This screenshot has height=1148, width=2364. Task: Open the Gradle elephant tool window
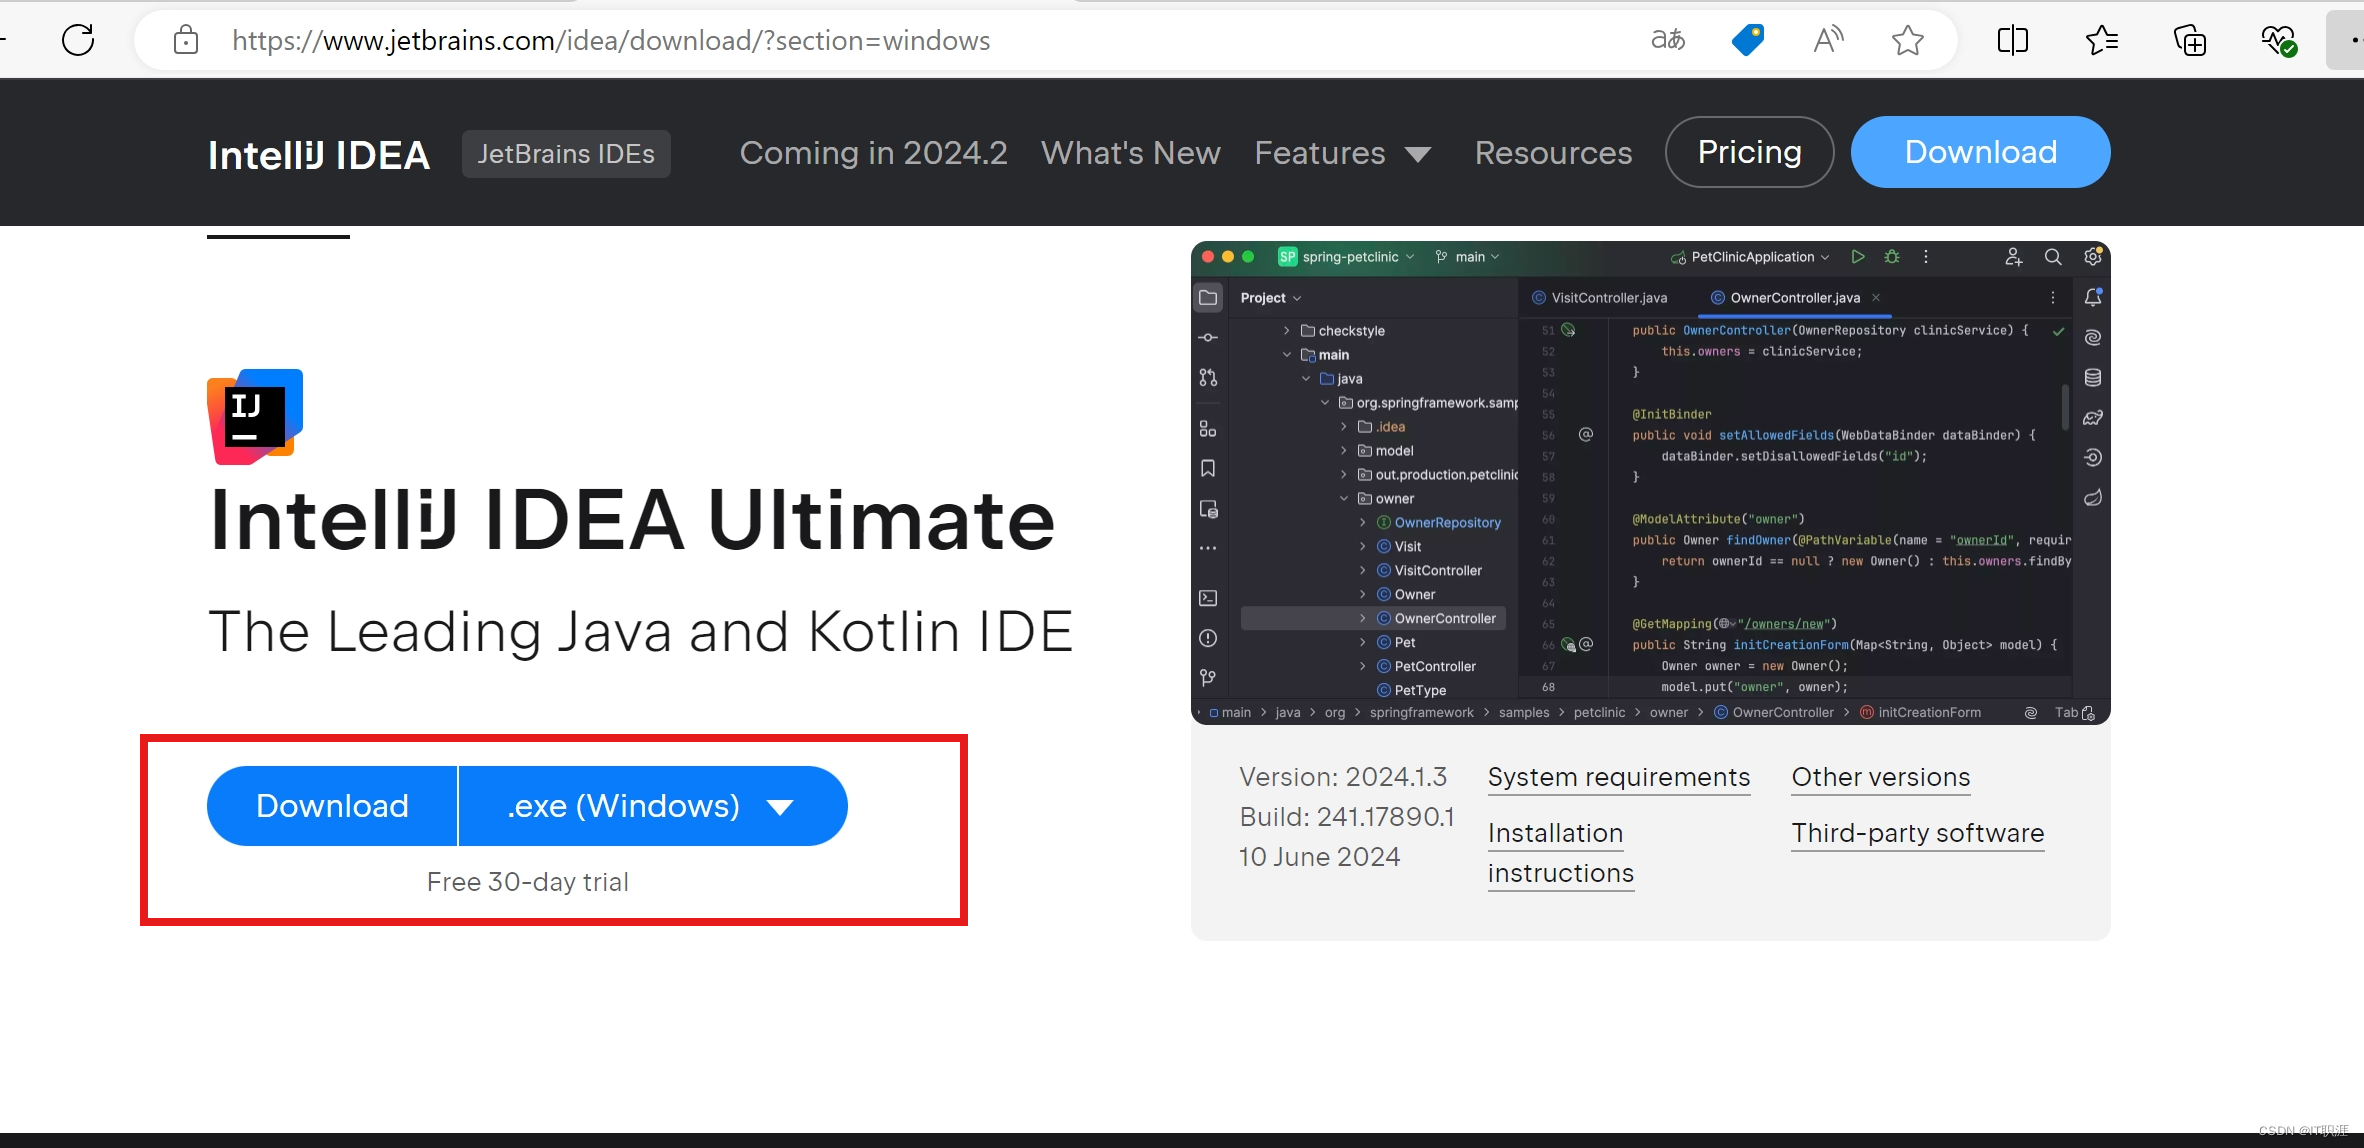pos(2094,418)
